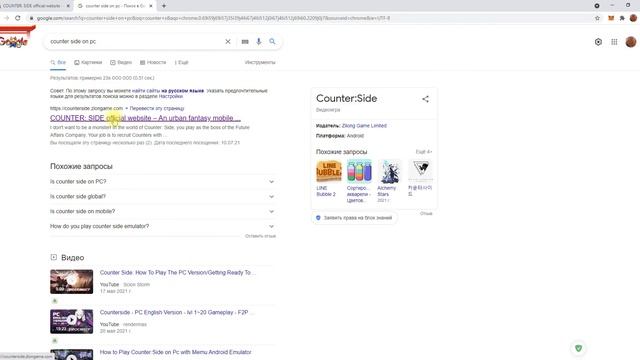Viewport: 640px width, 360px height.
Task: Click the site lock icon in the address bar
Action: coord(31,18)
